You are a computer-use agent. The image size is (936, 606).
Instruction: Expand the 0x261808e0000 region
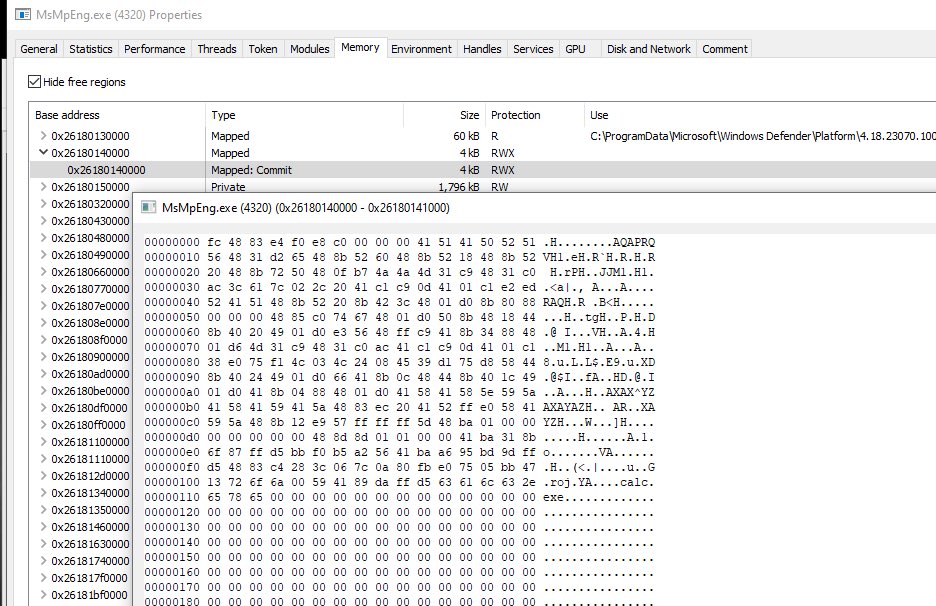[x=43, y=322]
